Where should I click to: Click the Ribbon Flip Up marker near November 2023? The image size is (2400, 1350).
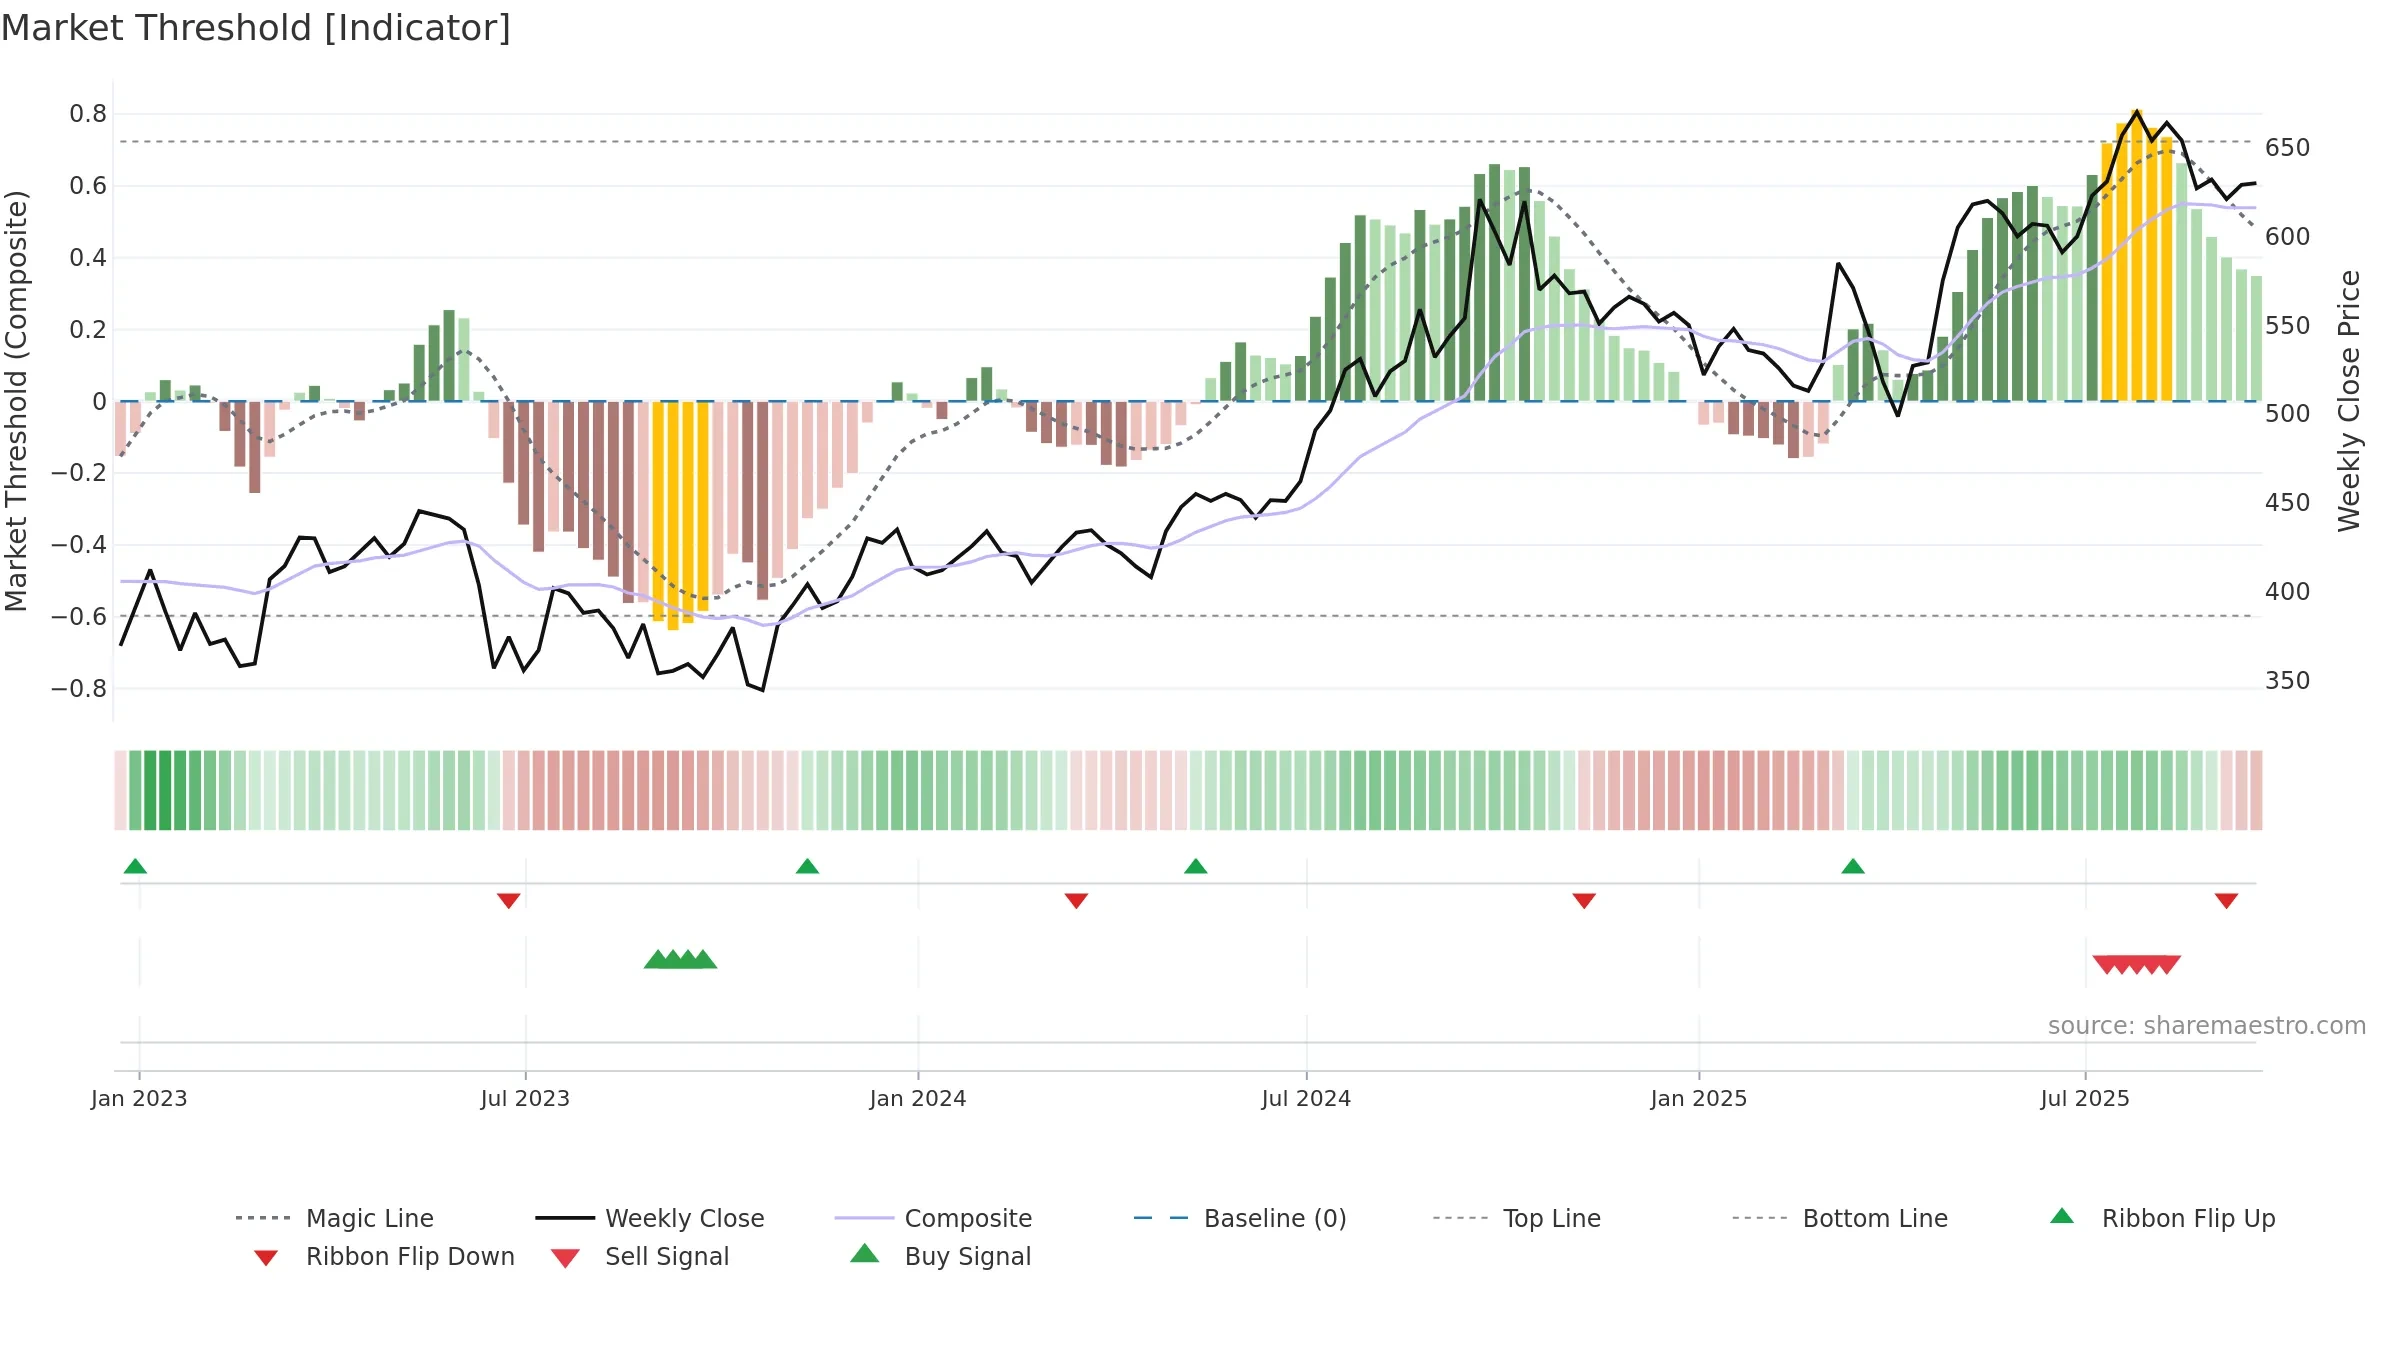(807, 866)
